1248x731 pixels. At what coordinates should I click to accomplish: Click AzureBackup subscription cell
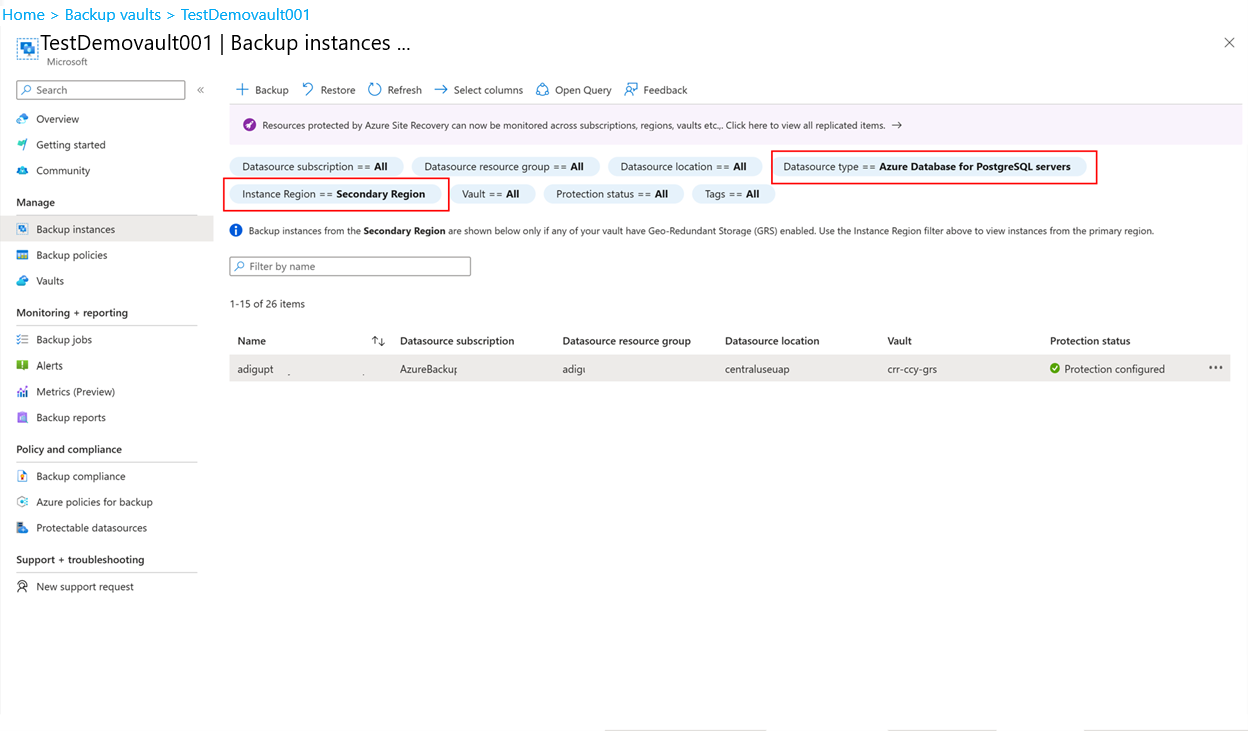pos(428,369)
